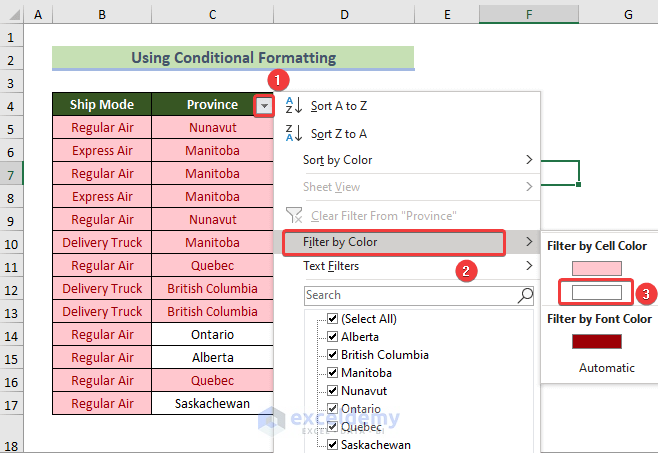Screen dimensions: 658x453
Task: Choose Sort A to Z option
Action: click(x=339, y=106)
